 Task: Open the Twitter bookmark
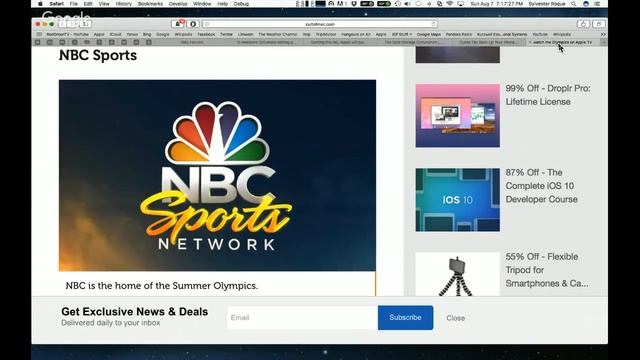click(226, 34)
